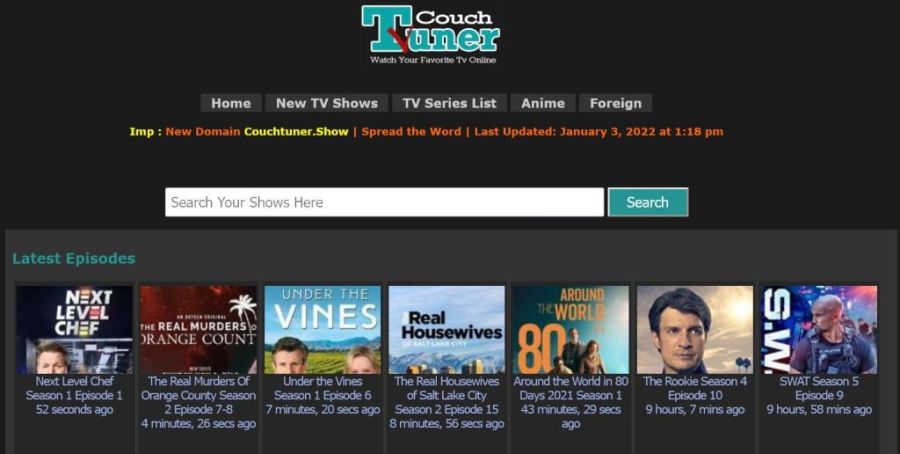Image resolution: width=900 pixels, height=454 pixels.
Task: Click Under the Vines Season 1 Episode 6
Action: [323, 388]
